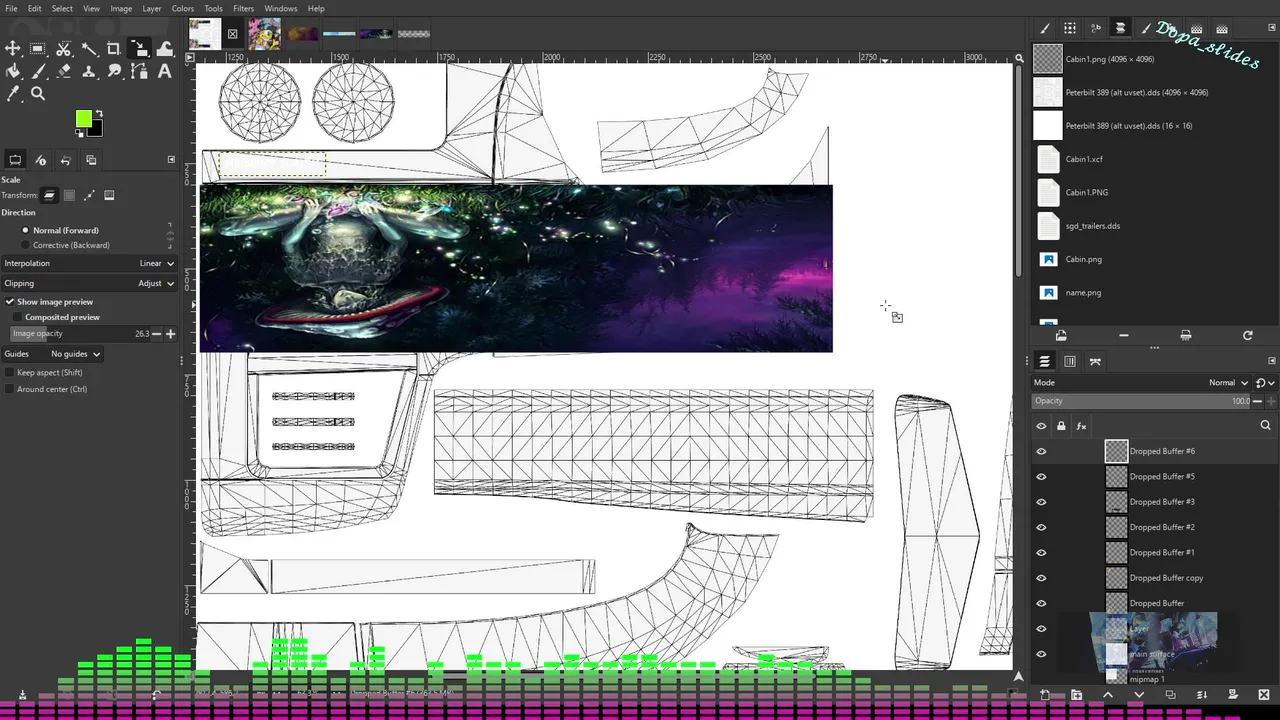Open the Tool Options tab
The image size is (1280, 720).
15,160
